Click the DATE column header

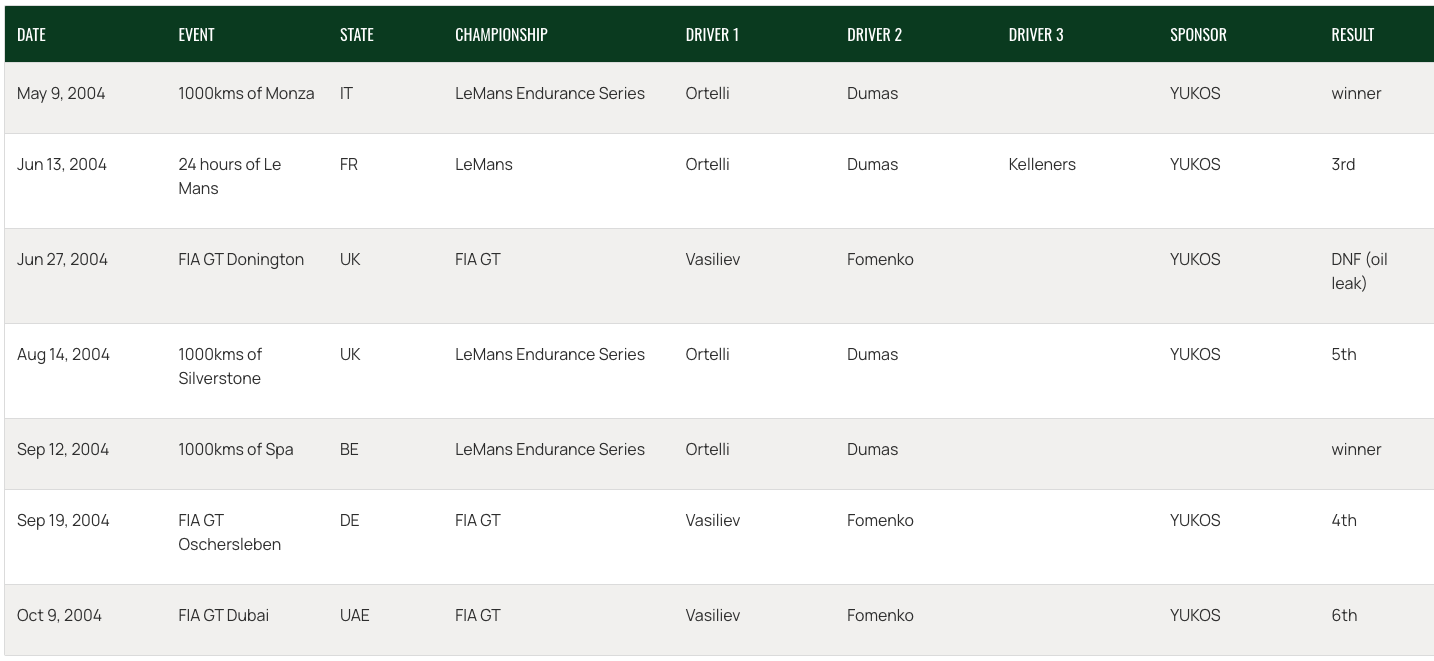point(31,34)
